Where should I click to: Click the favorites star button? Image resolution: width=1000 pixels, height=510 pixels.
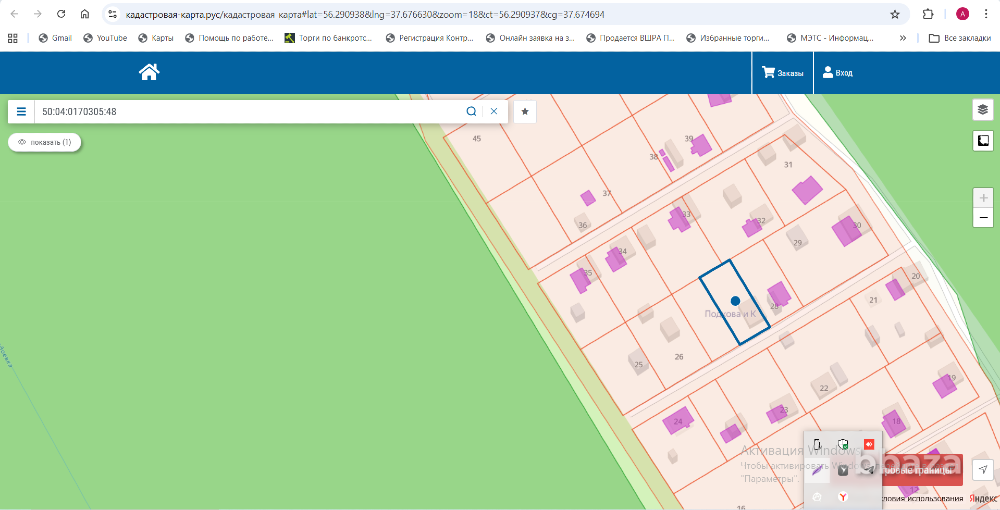525,112
